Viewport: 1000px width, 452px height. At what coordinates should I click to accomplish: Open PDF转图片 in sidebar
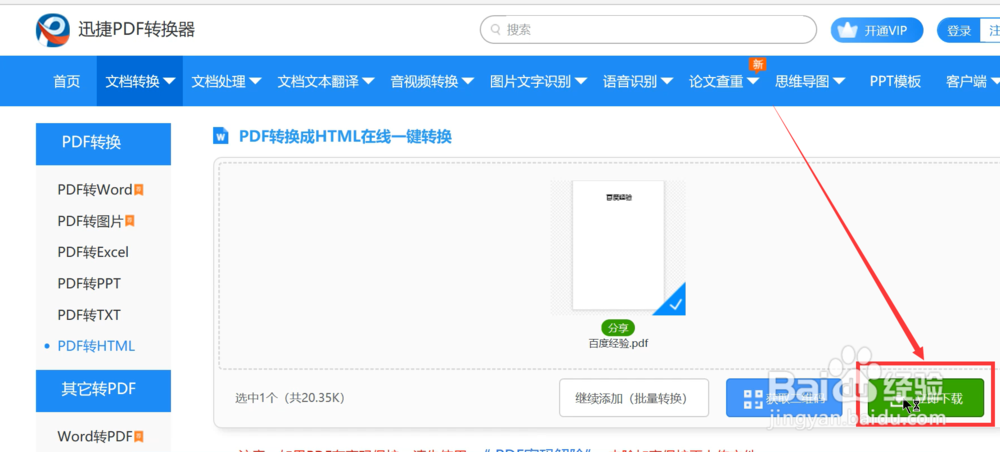pyautogui.click(x=91, y=221)
